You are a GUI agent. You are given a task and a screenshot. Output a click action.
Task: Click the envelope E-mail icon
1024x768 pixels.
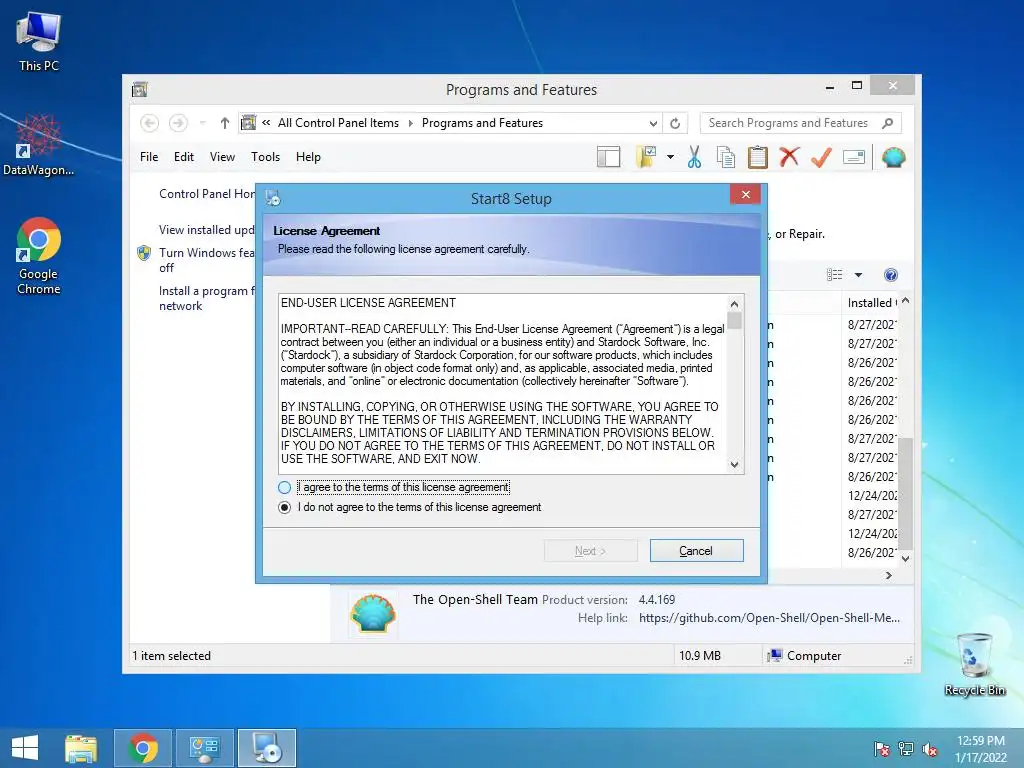click(x=854, y=157)
